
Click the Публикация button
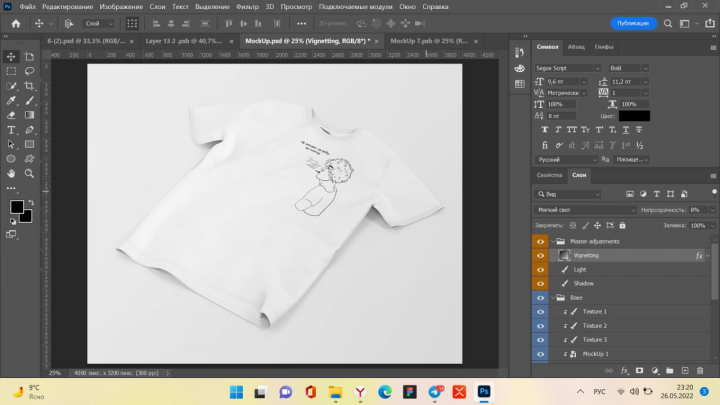point(633,23)
